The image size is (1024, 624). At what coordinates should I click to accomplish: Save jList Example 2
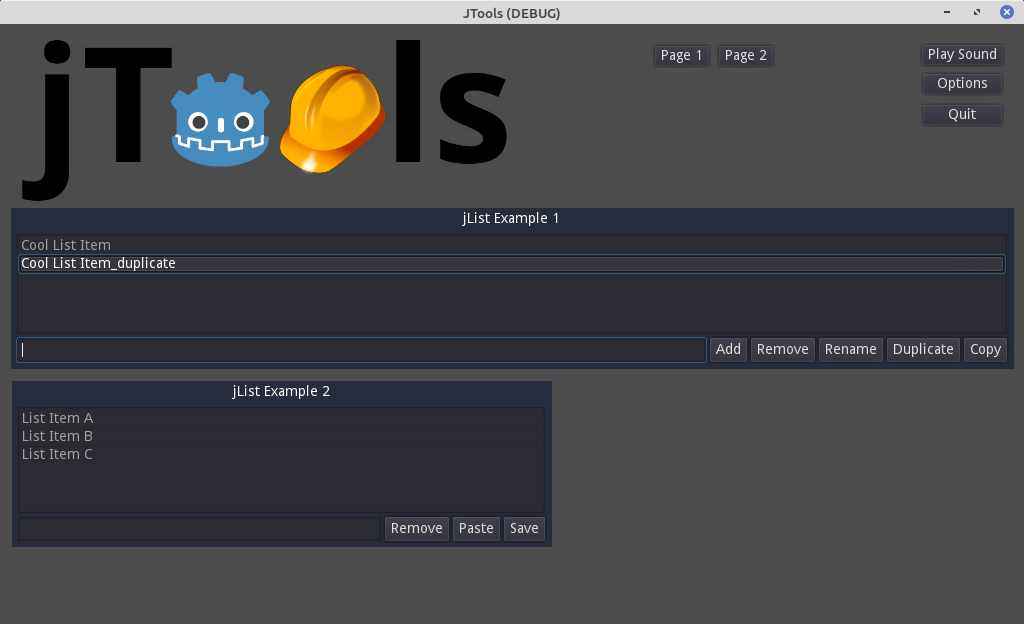tap(524, 529)
